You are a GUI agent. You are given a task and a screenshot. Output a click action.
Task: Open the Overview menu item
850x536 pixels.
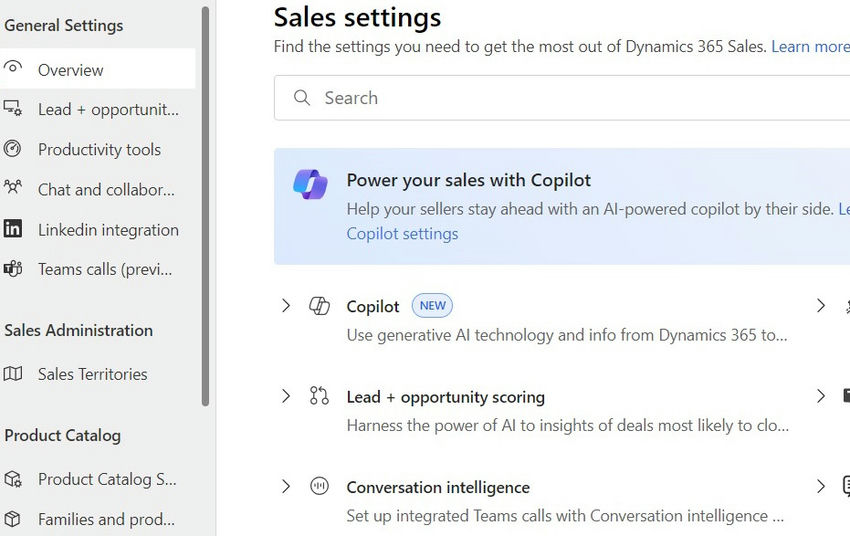pos(98,69)
